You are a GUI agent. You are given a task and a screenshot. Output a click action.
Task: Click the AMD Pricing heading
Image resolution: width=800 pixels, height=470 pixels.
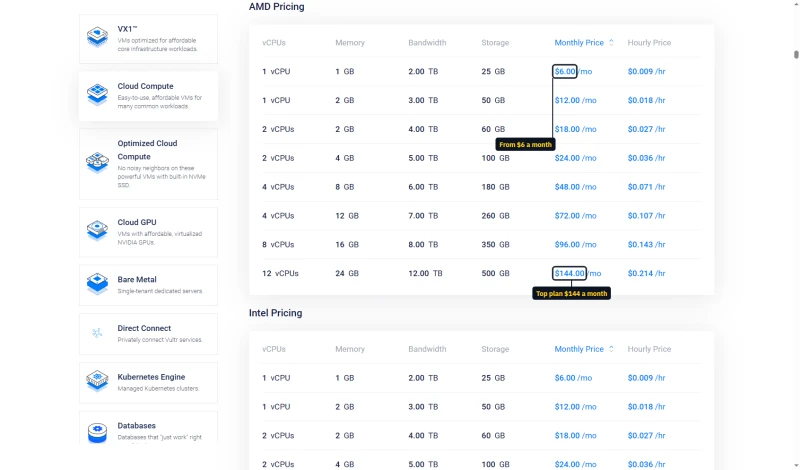[x=277, y=7]
